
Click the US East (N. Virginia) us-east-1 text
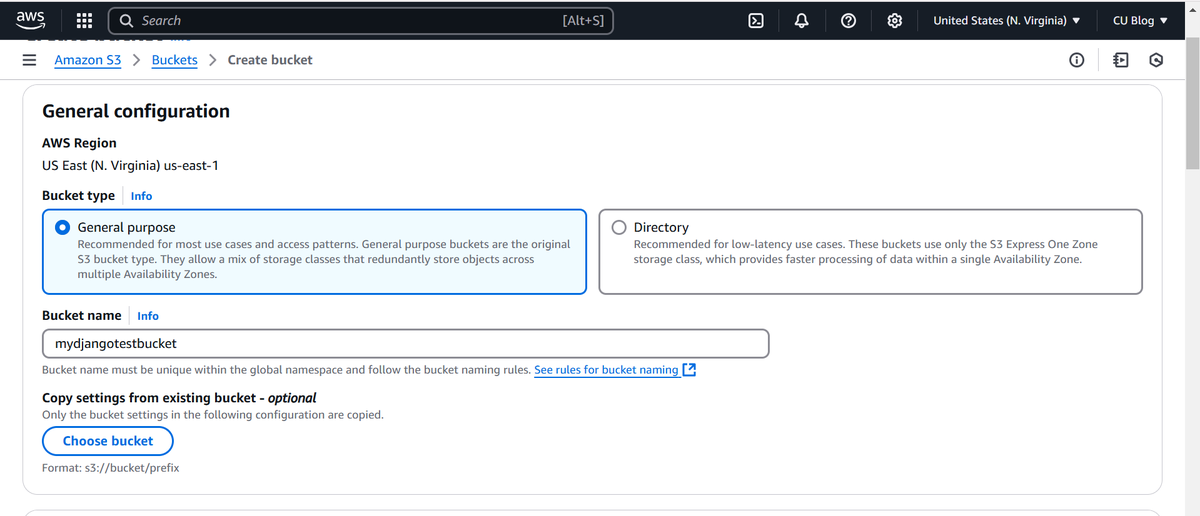click(130, 165)
